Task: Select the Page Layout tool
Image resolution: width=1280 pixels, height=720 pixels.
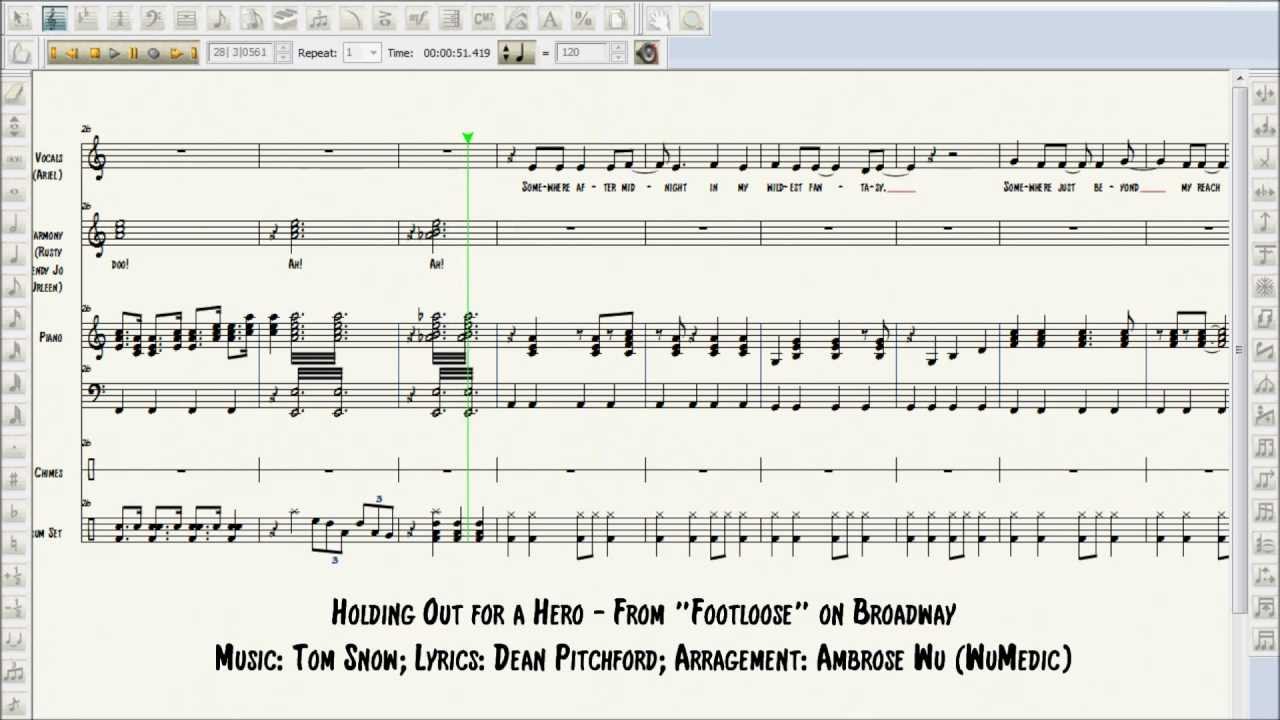Action: pos(616,19)
